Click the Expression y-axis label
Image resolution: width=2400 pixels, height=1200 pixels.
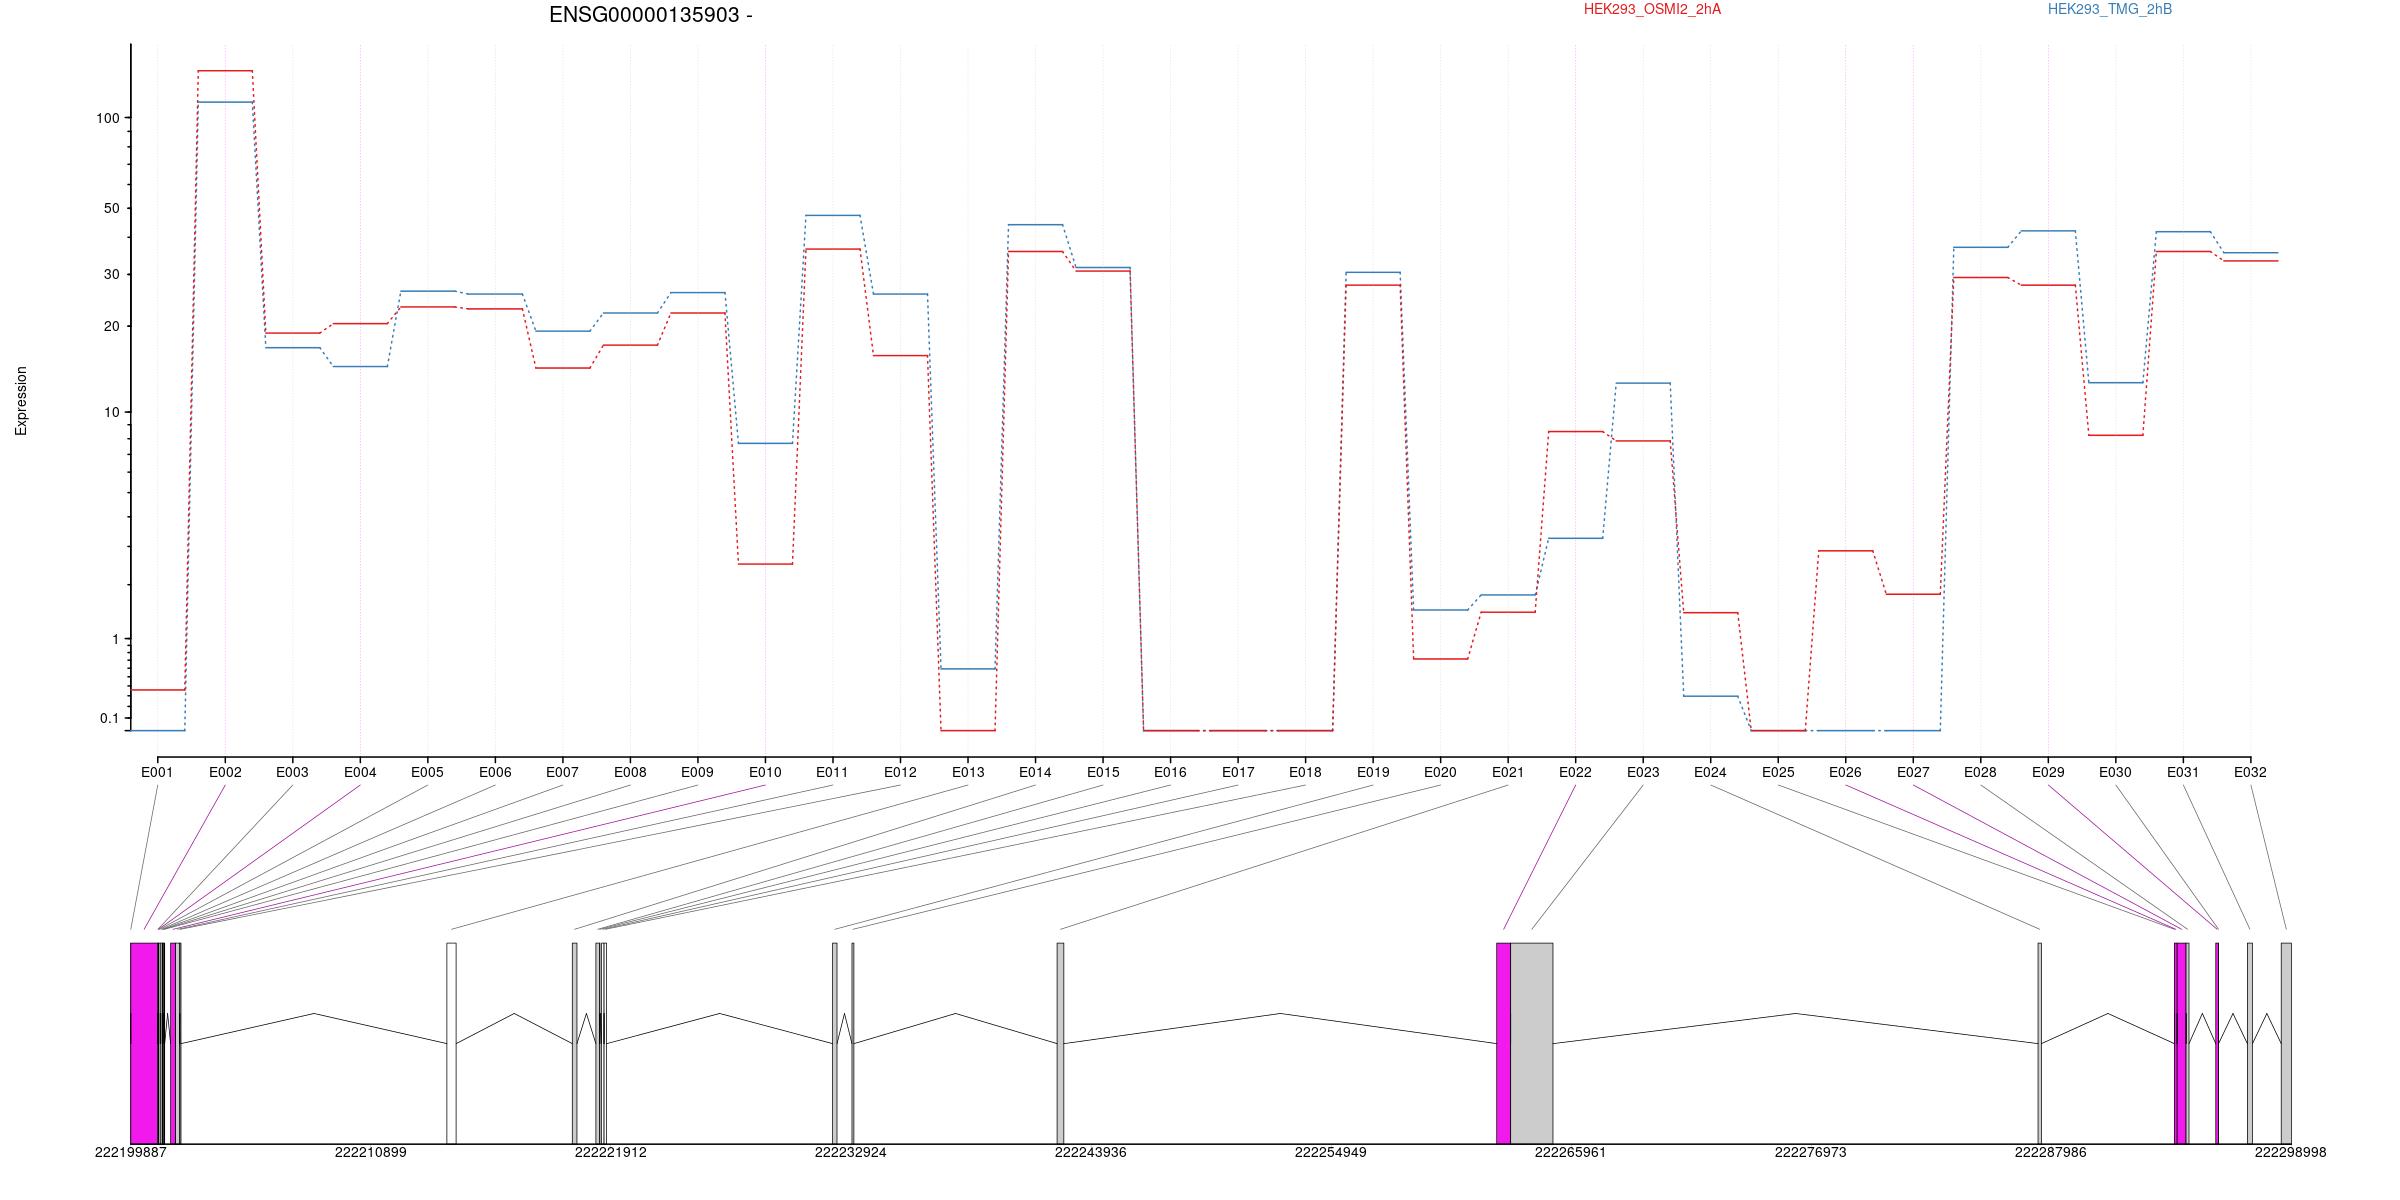click(21, 401)
